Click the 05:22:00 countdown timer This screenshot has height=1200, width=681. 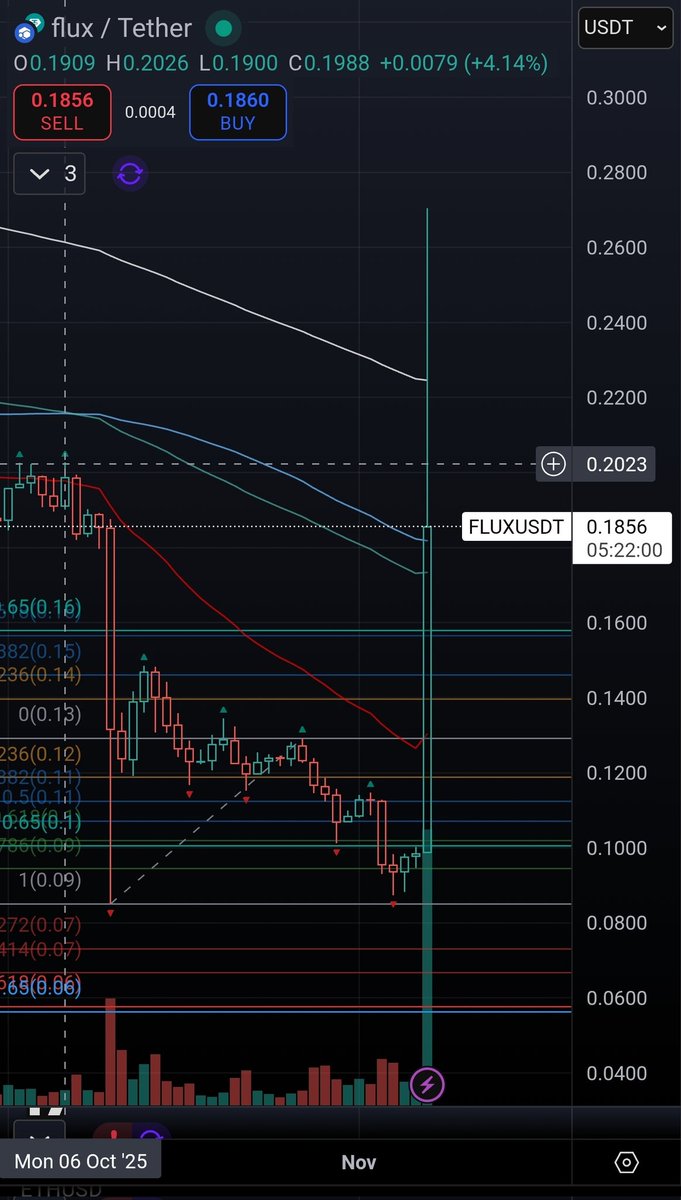tap(624, 550)
